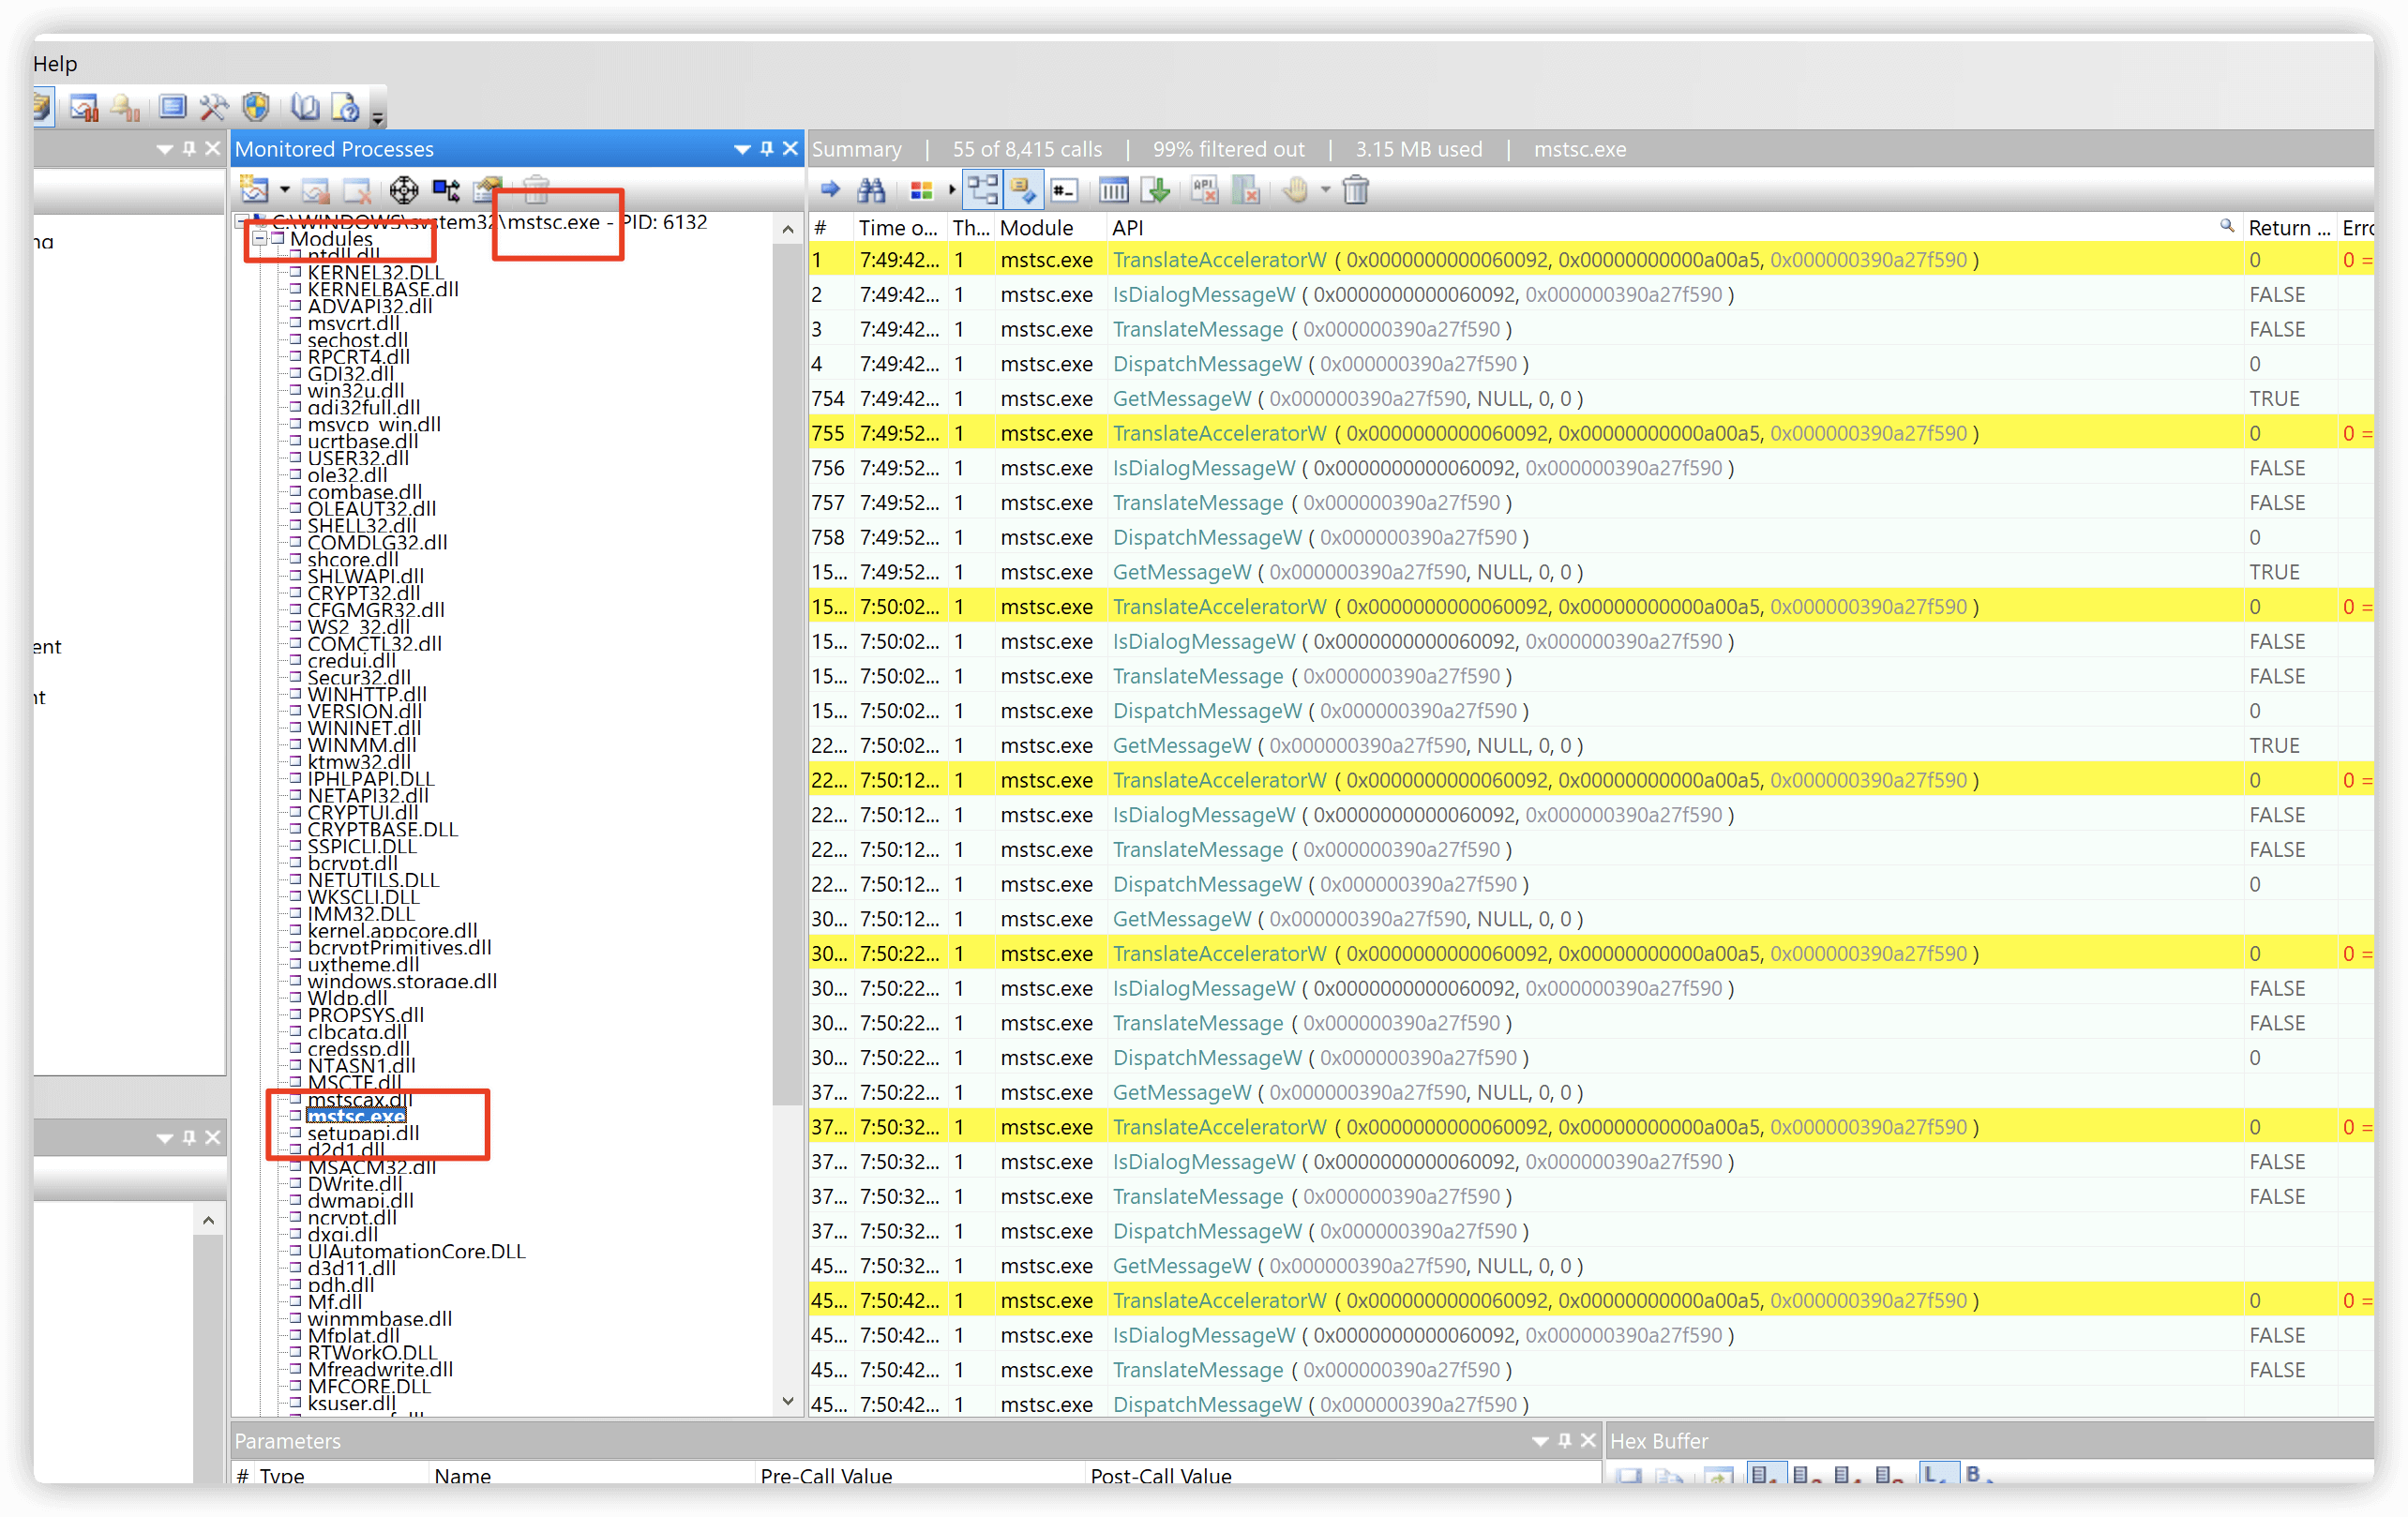
Task: Select USER32.dll in the modules tree
Action: [357, 458]
